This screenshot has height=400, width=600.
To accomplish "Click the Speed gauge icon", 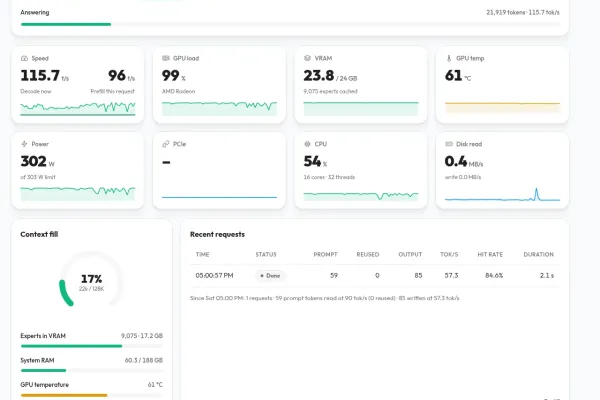I will pos(24,58).
